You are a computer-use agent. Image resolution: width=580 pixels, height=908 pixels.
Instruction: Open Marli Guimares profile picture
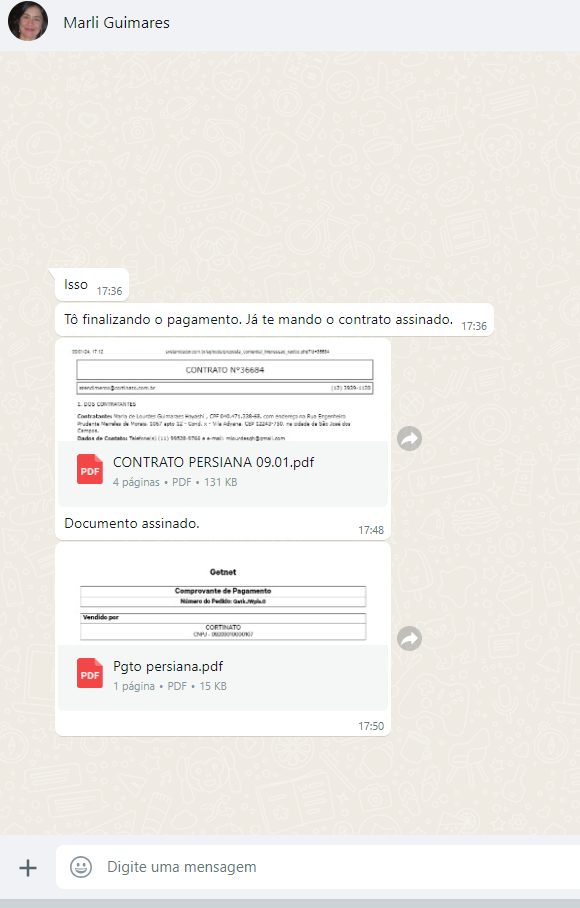(28, 21)
